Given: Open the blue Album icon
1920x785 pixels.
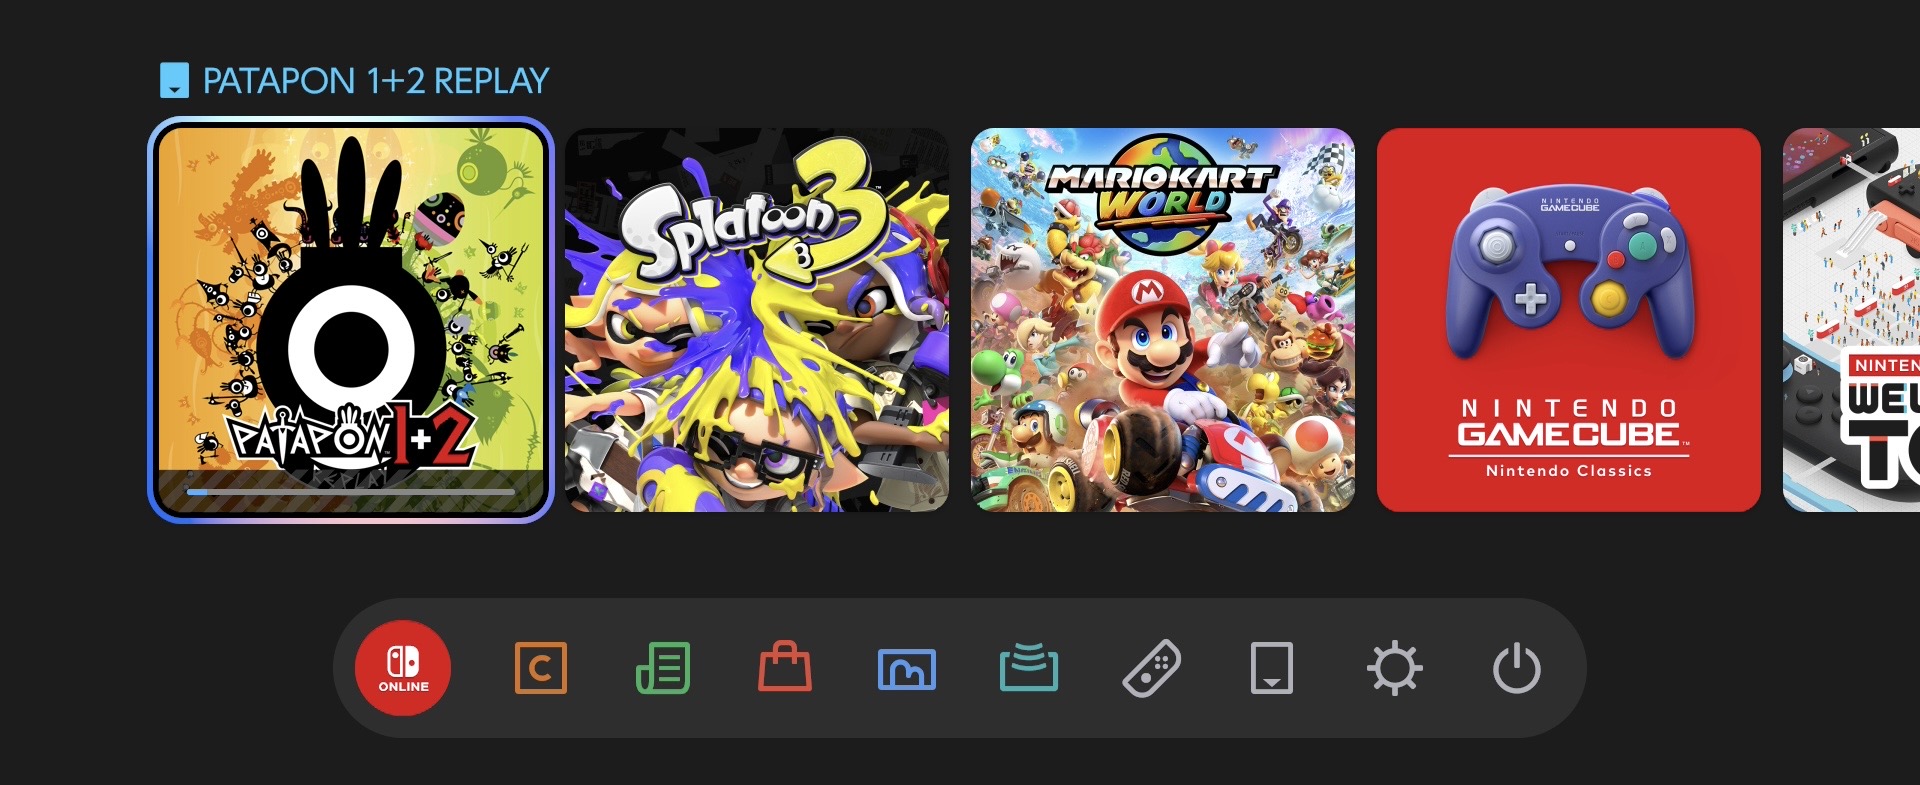Looking at the screenshot, I should [x=907, y=669].
